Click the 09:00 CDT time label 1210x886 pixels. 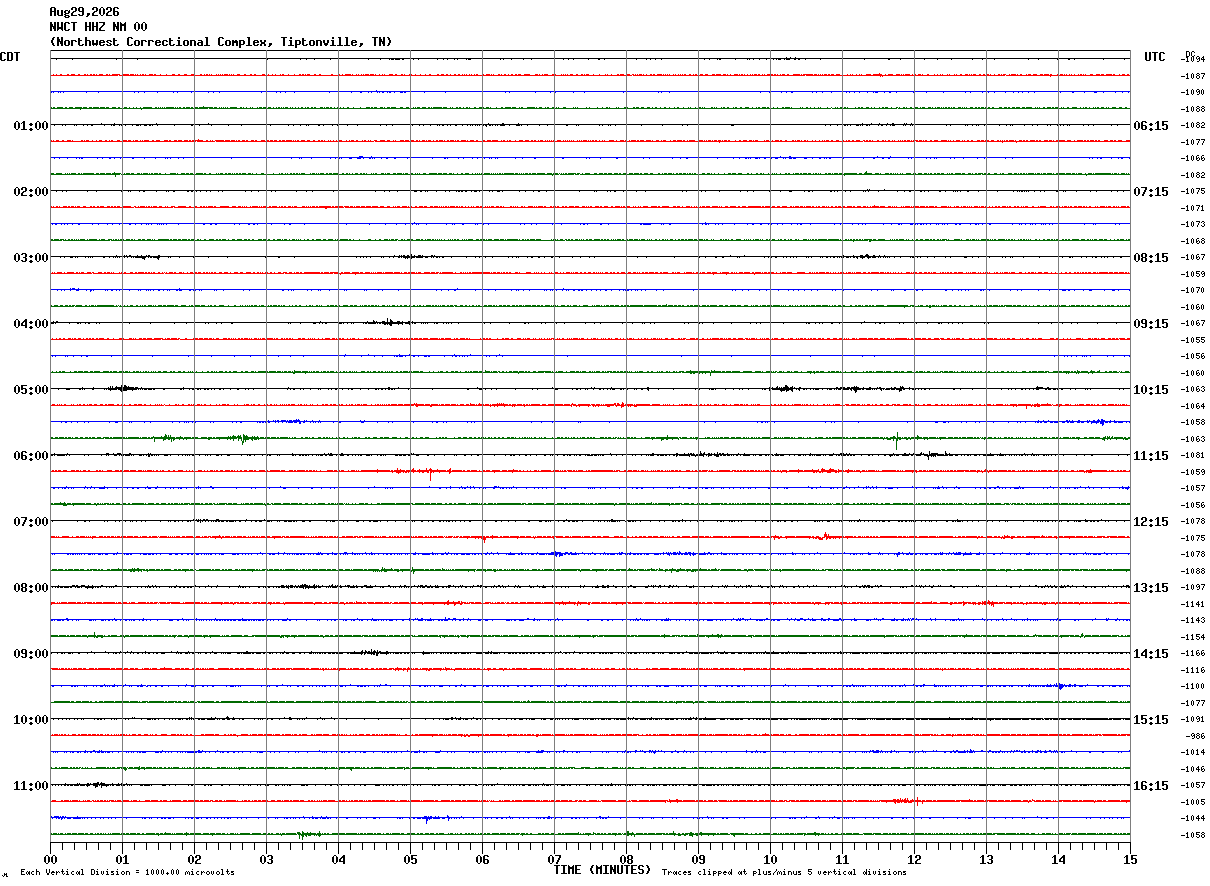(x=31, y=654)
